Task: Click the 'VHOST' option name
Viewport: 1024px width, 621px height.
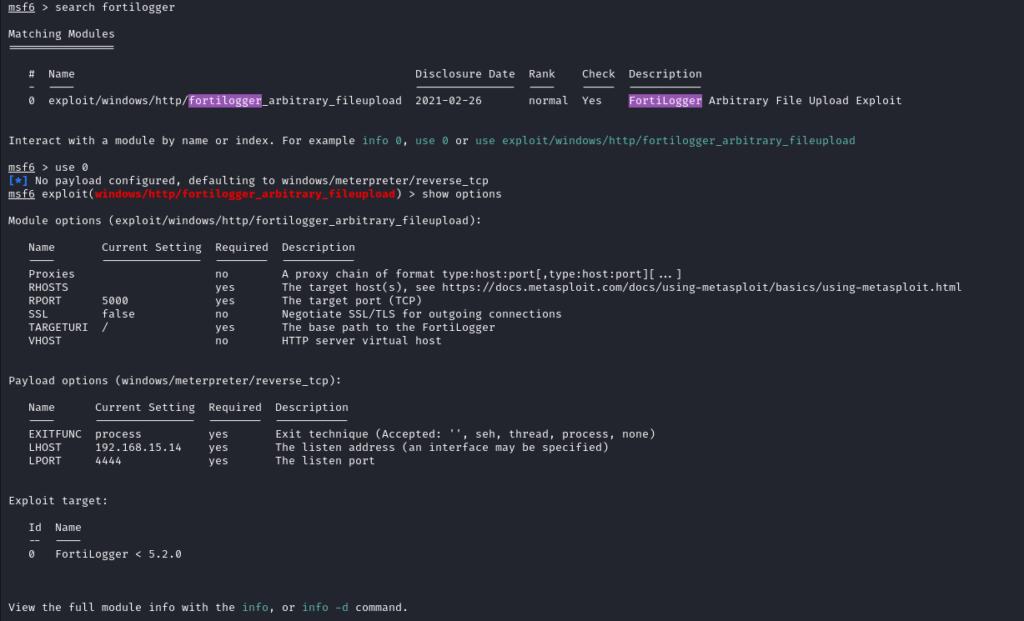Action: (45, 341)
